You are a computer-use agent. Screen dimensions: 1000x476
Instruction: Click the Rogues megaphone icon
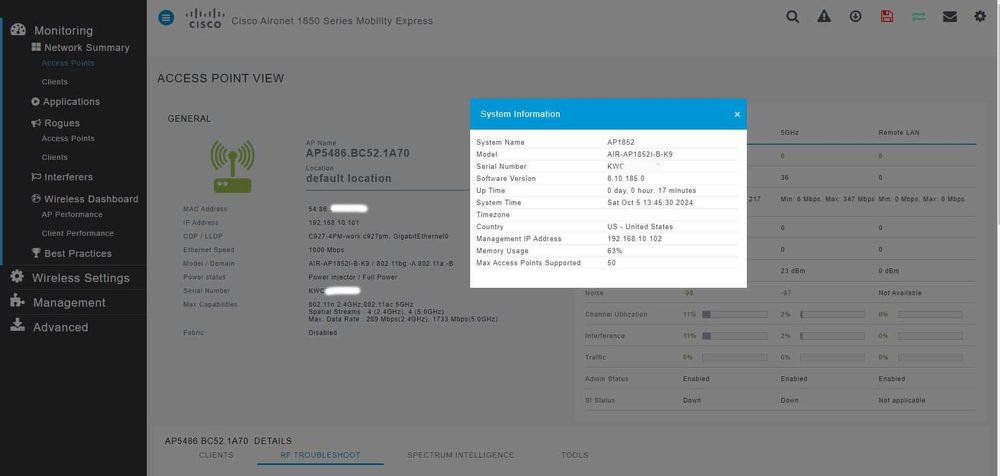pos(36,123)
